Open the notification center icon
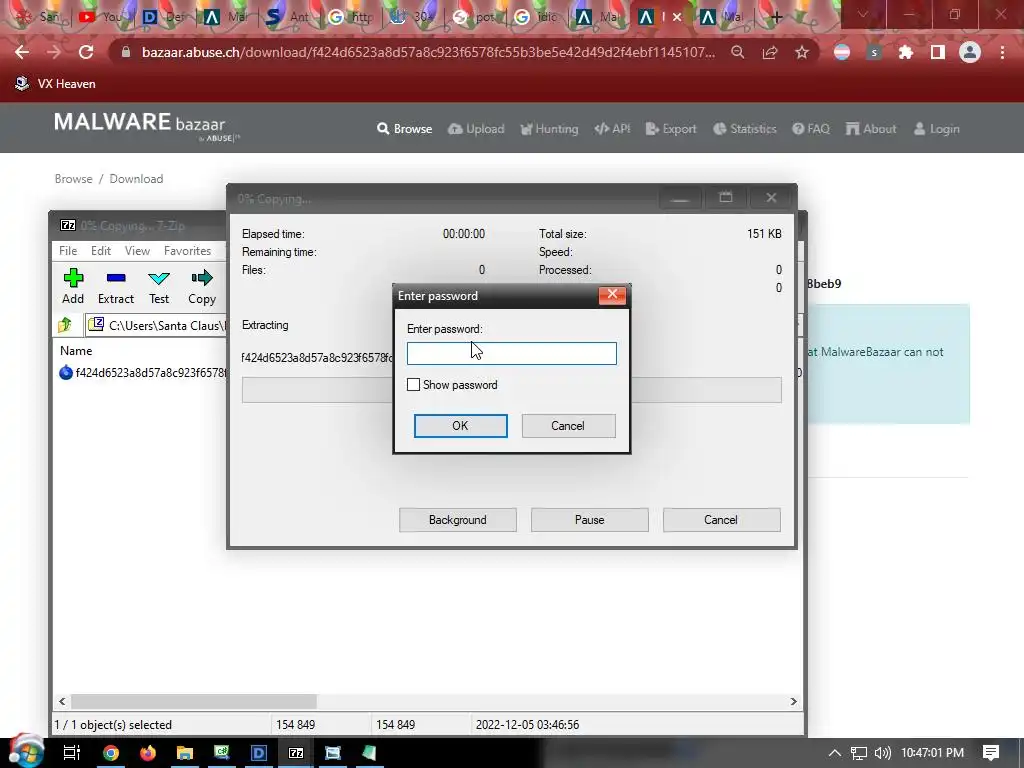This screenshot has height=768, width=1024. (x=991, y=753)
